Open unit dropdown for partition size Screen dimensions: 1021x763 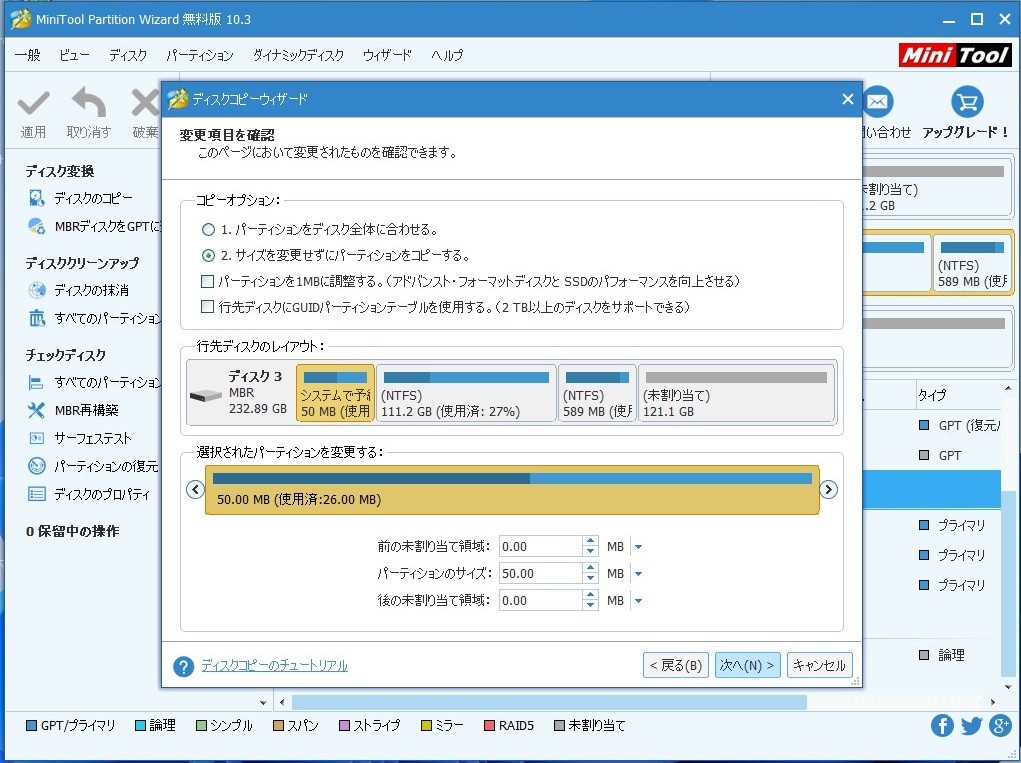tap(638, 574)
